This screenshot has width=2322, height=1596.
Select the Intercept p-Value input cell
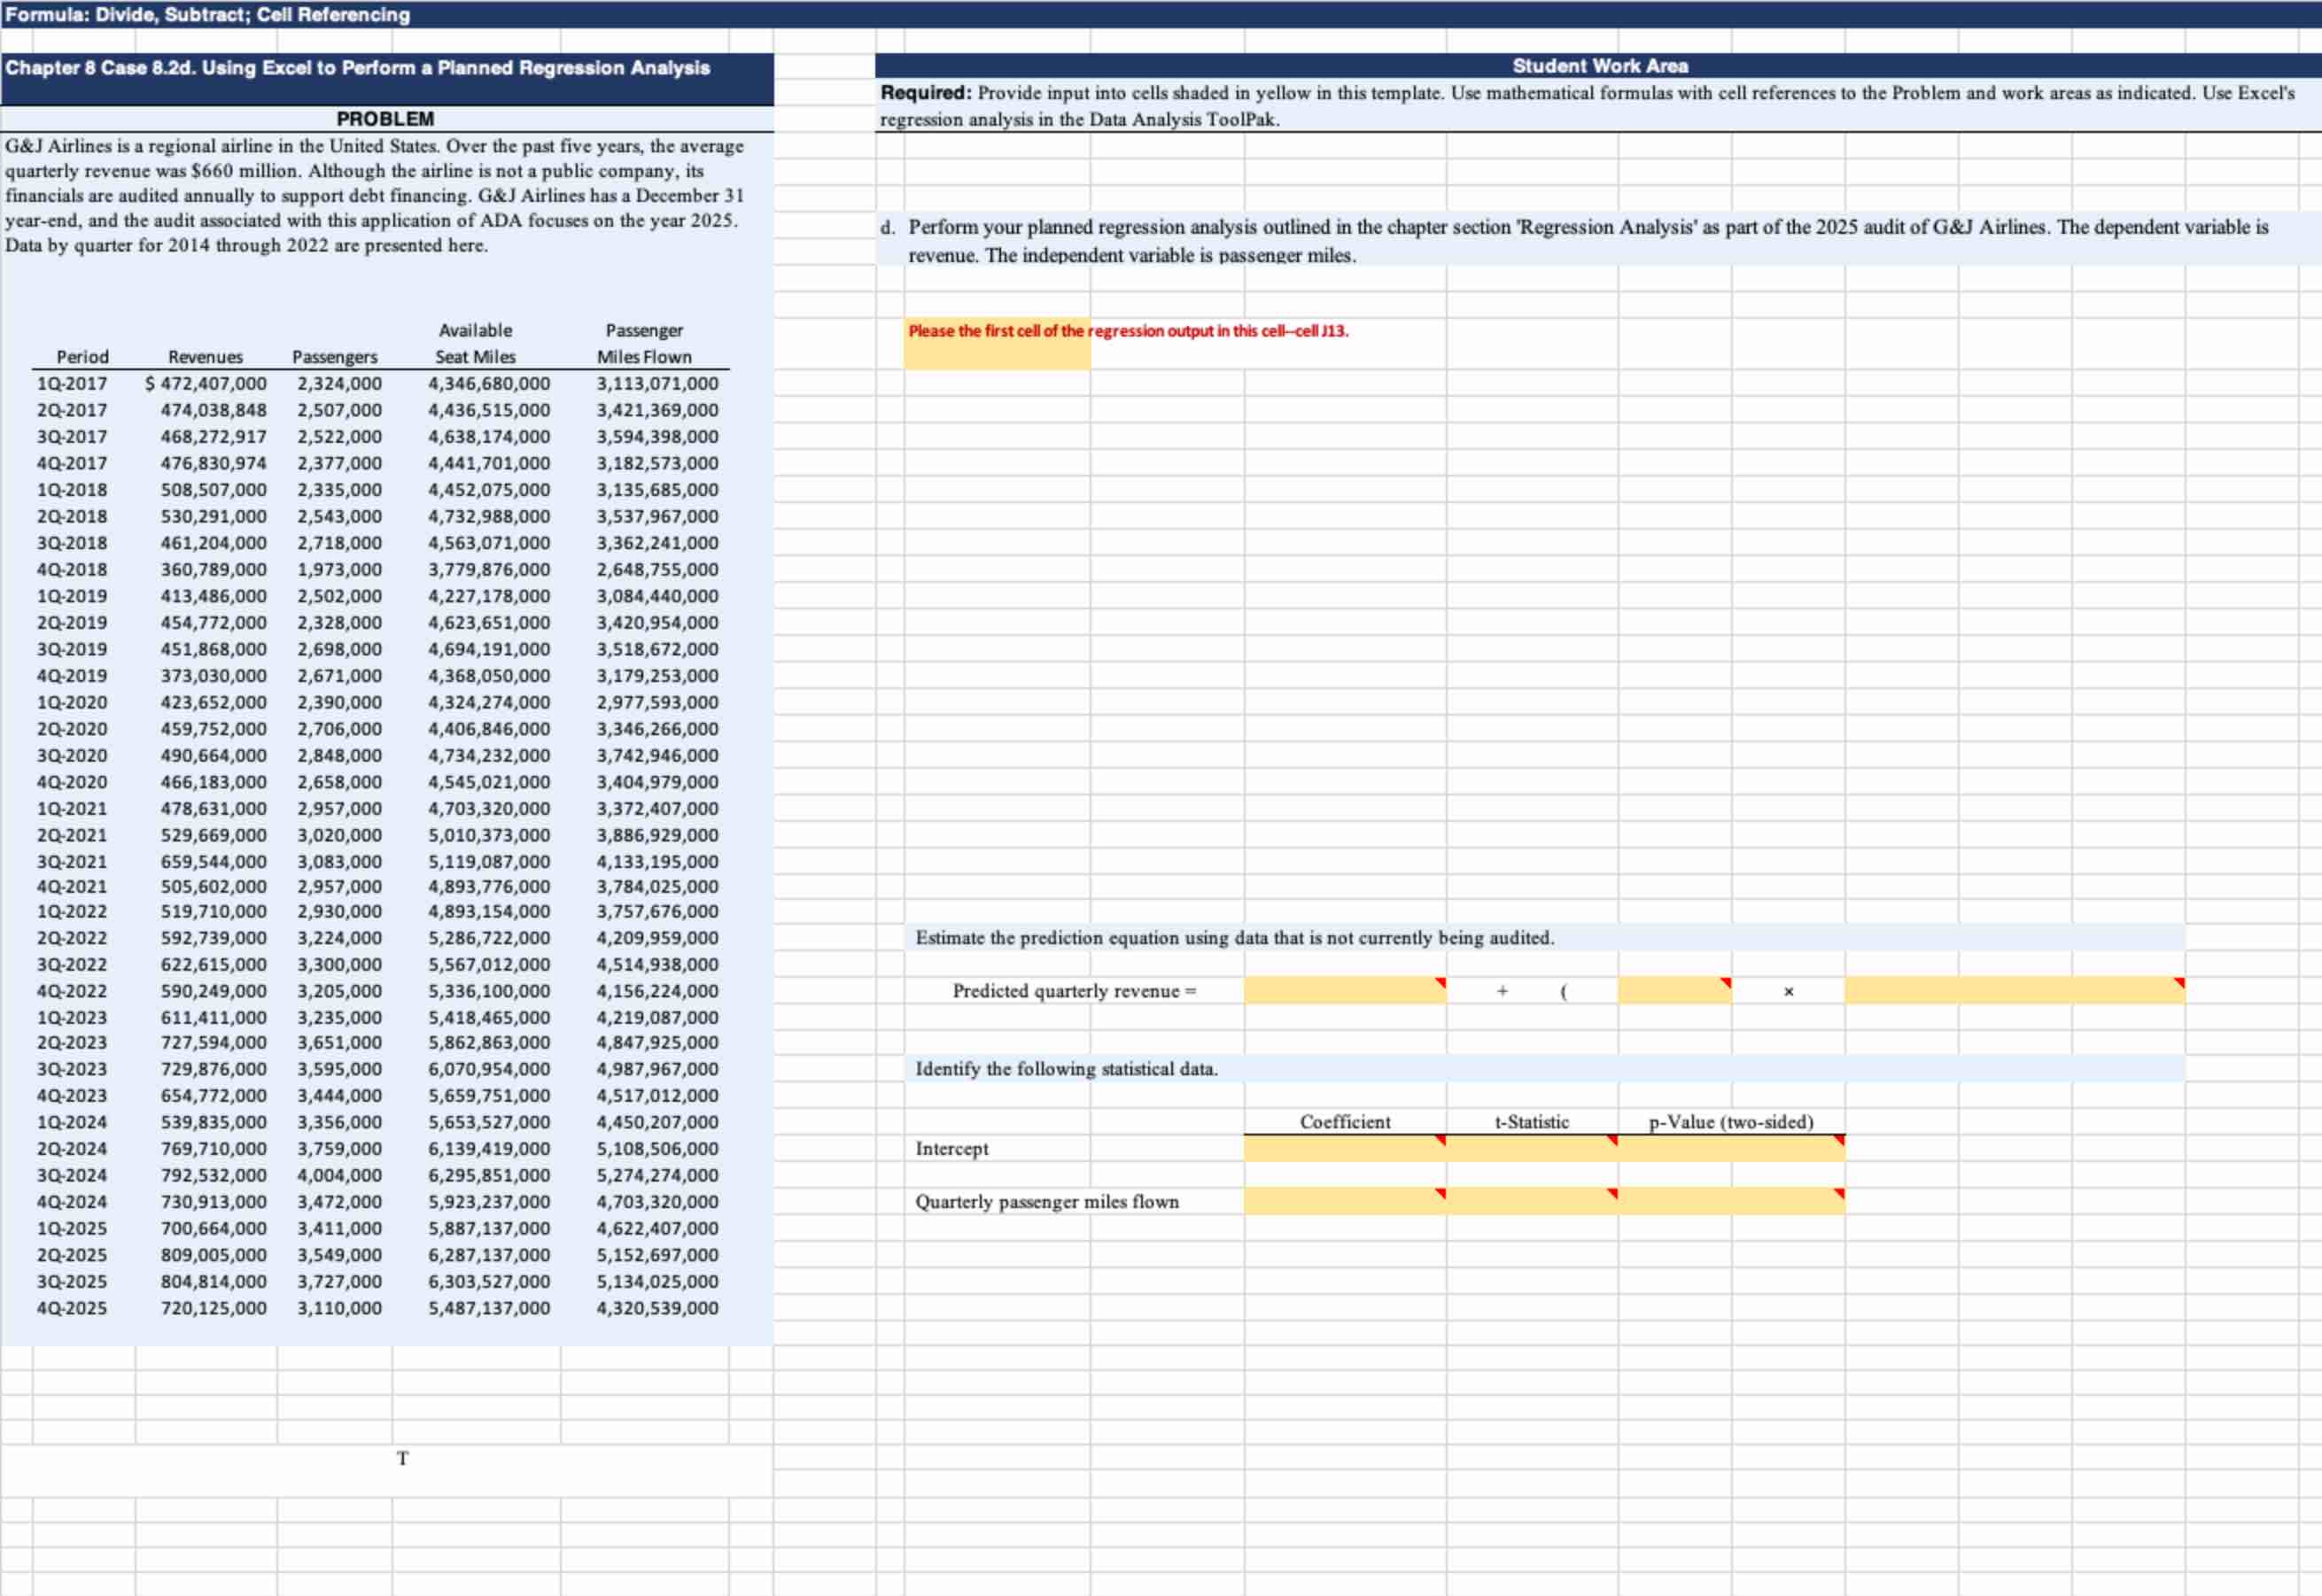(x=1731, y=1148)
